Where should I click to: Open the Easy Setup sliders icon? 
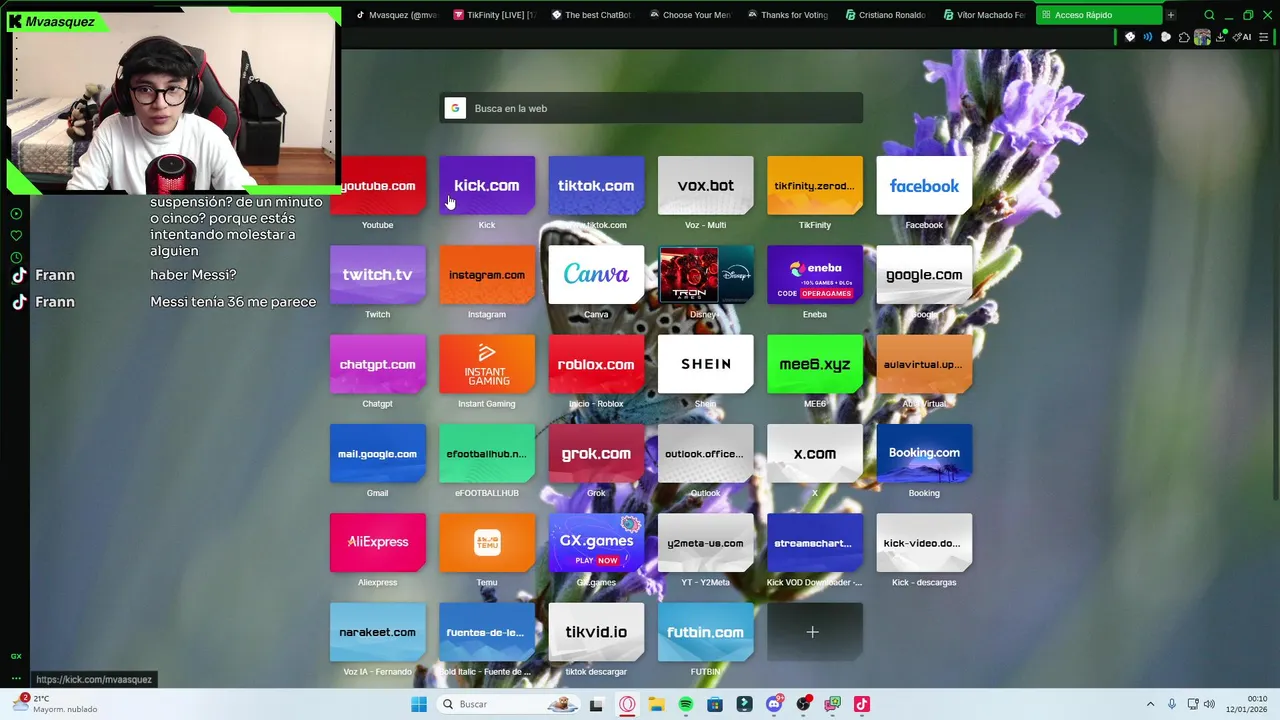click(1264, 37)
